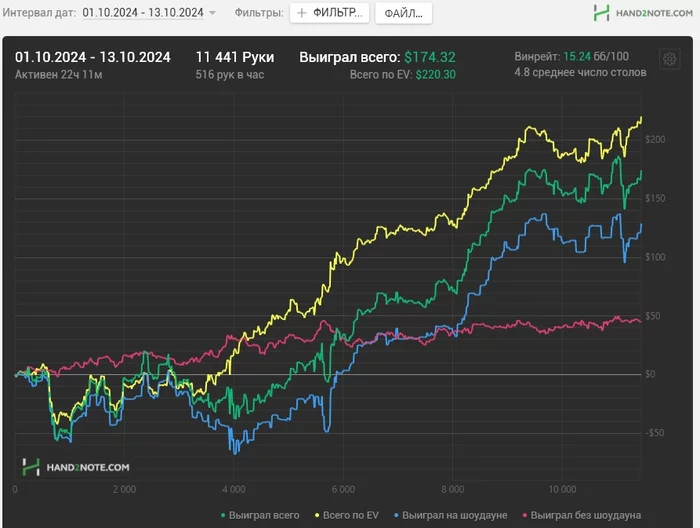Click the date range 01.10.2024 - 13.10.2024 field

(x=143, y=12)
